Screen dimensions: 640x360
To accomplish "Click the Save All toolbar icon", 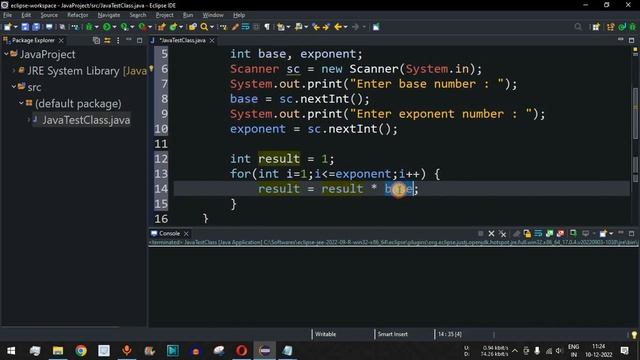I will [x=36, y=27].
